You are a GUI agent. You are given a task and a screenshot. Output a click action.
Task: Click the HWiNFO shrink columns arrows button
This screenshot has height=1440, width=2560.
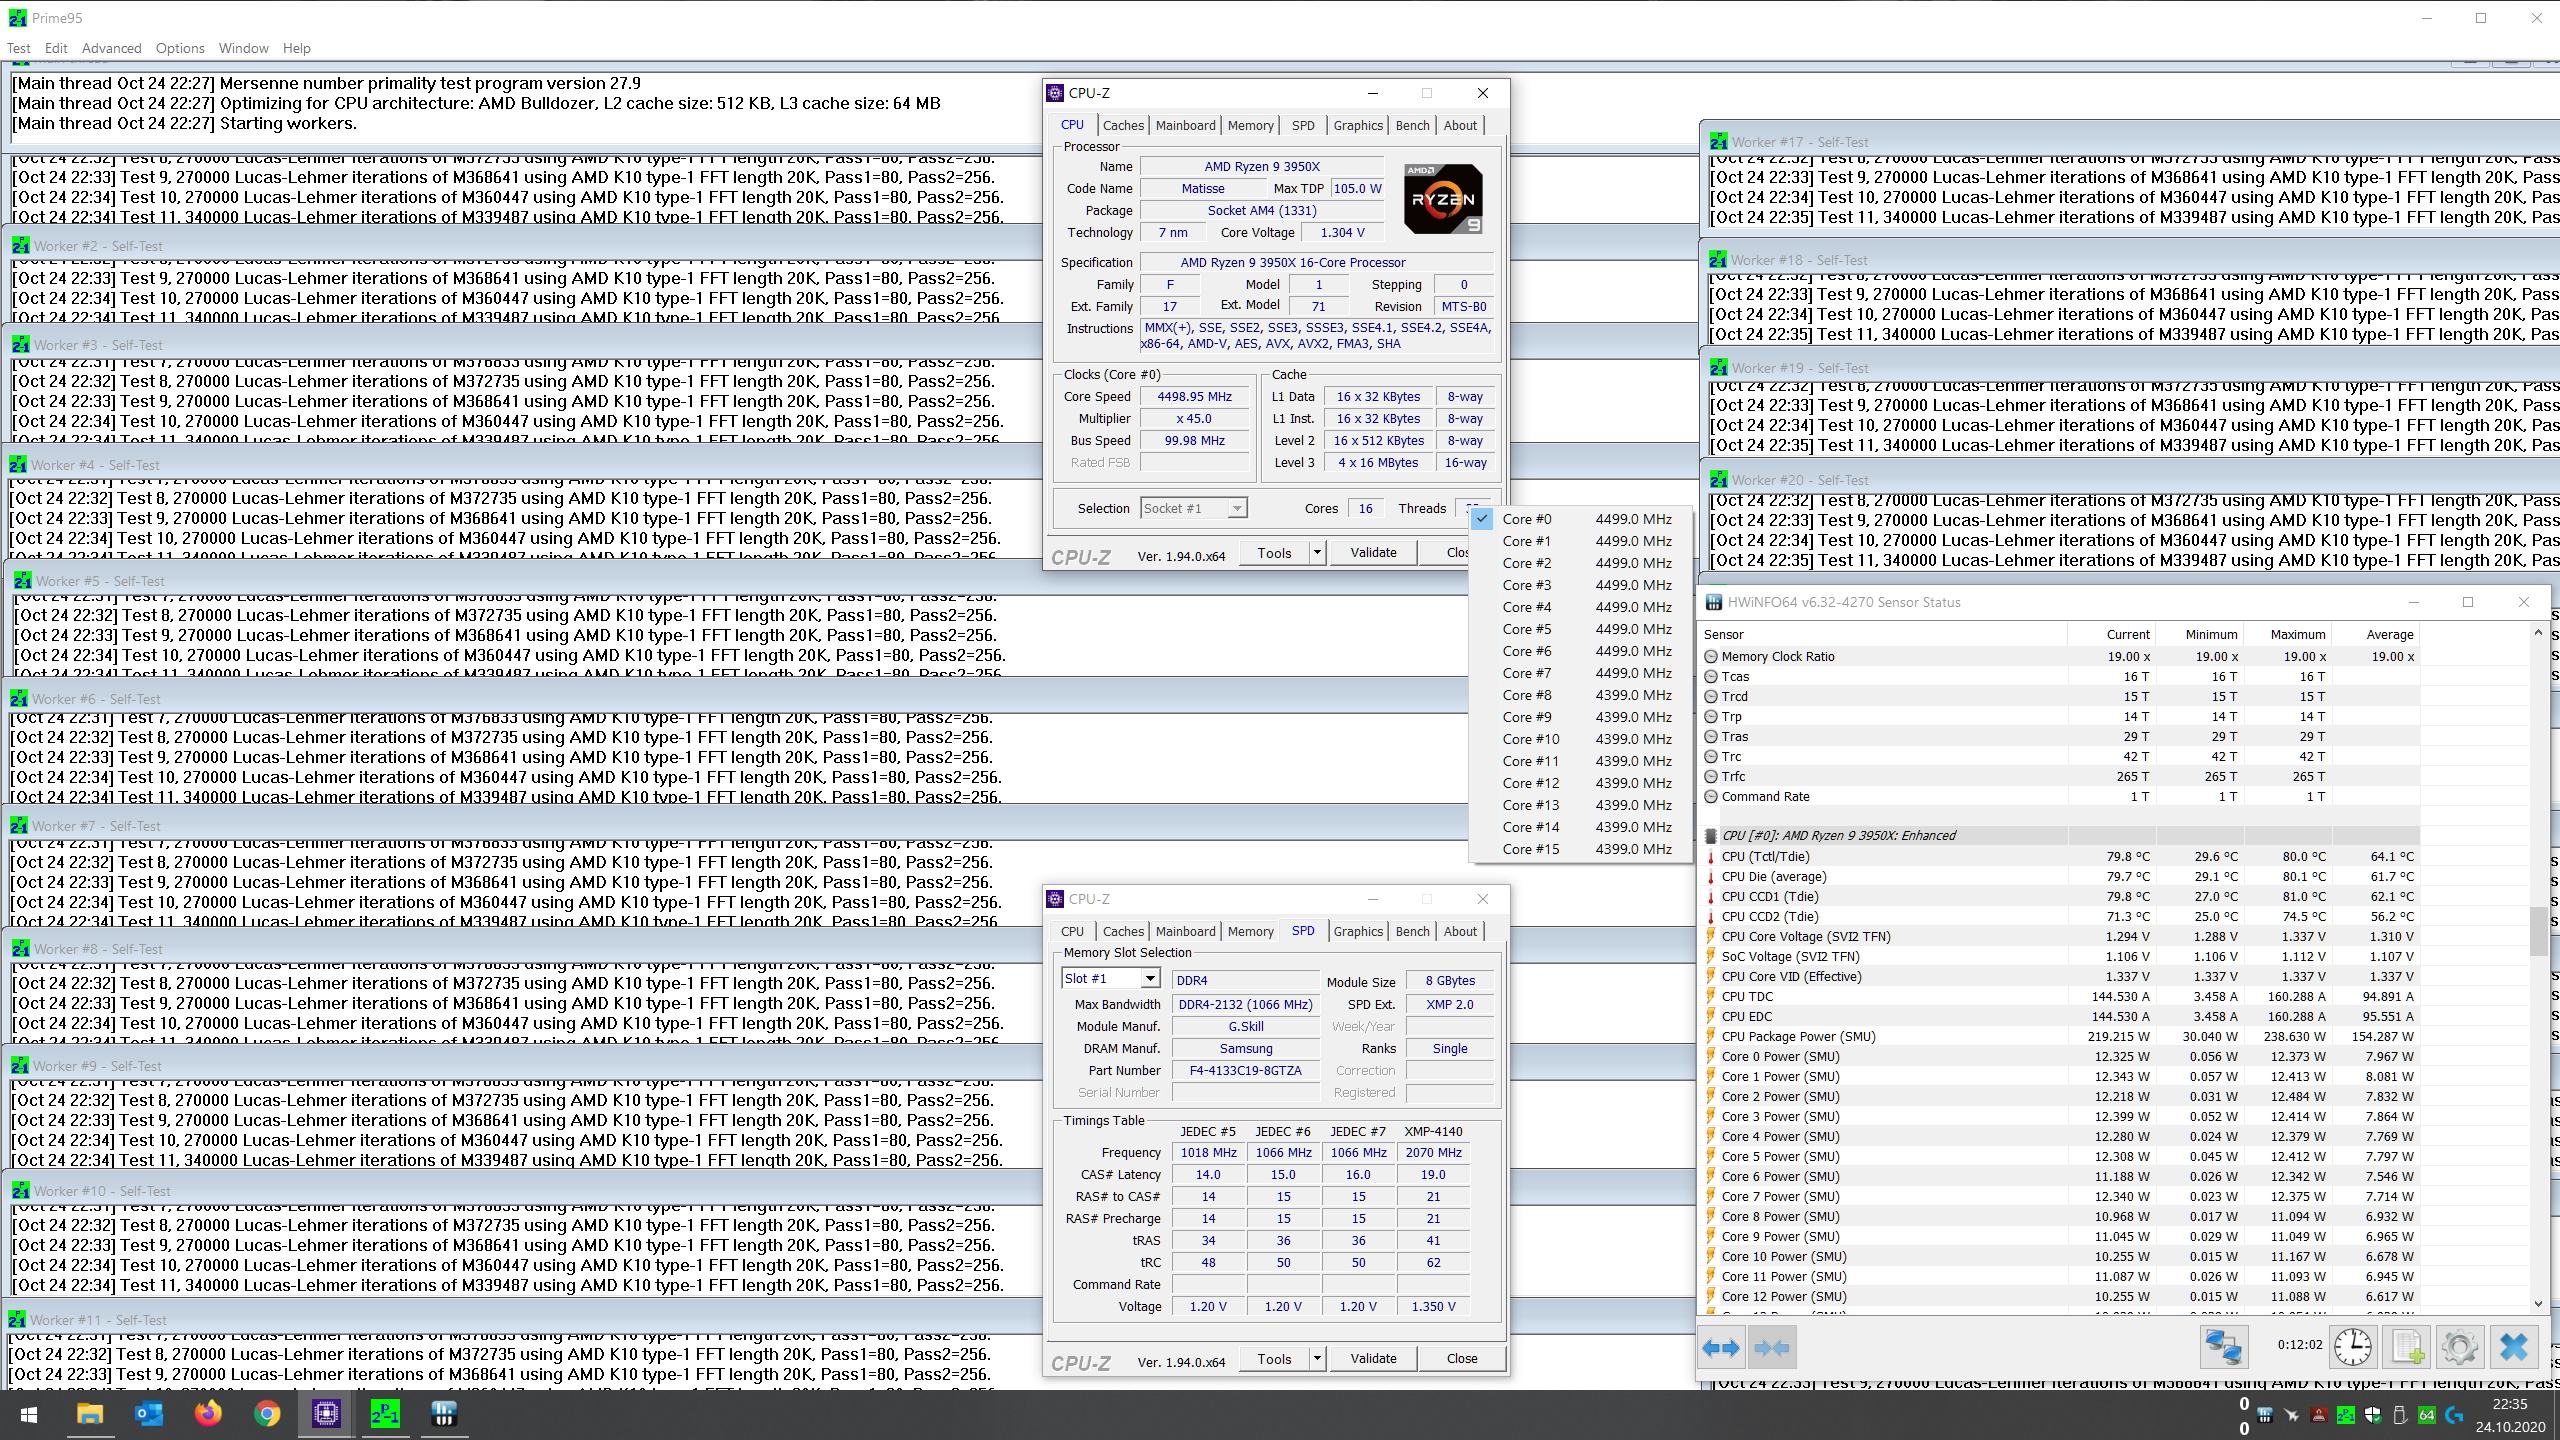pos(1771,1347)
